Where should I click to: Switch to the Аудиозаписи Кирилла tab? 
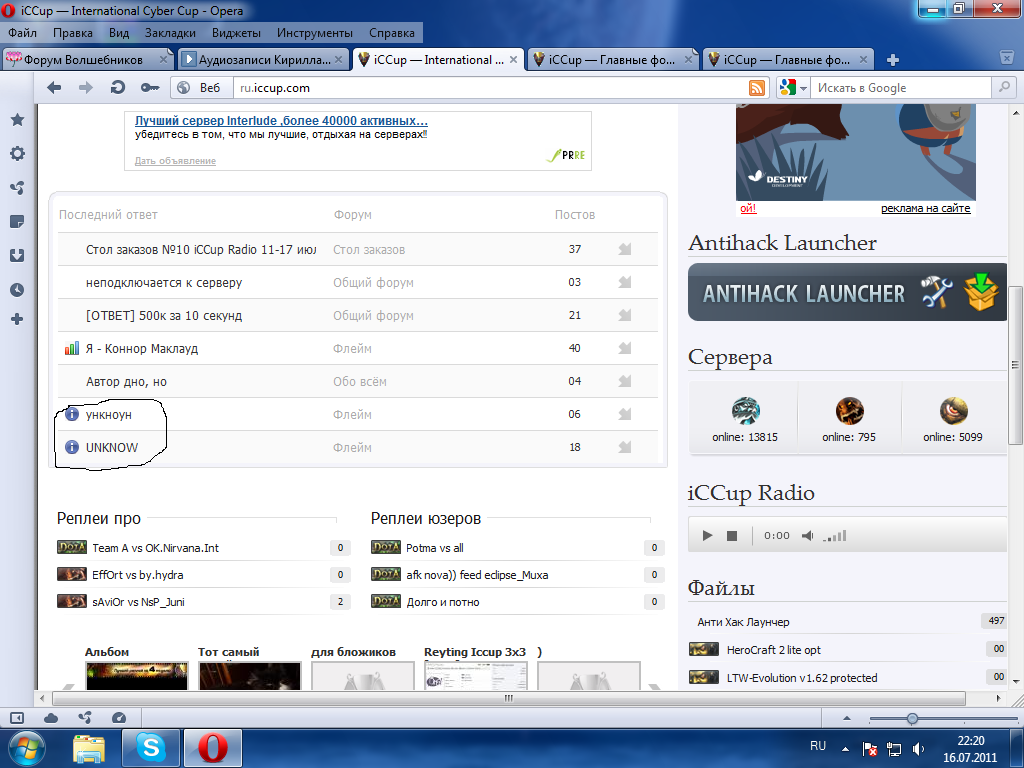click(263, 59)
